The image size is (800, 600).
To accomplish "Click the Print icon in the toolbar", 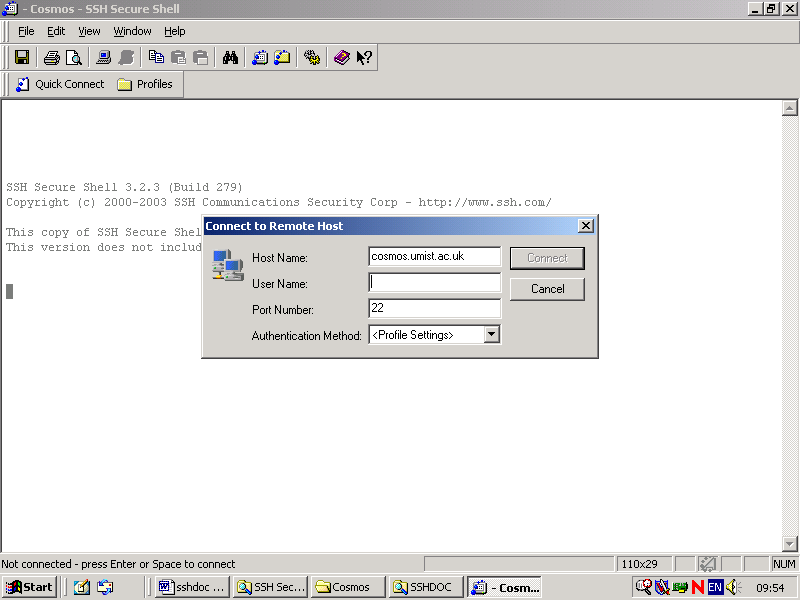I will 51,58.
